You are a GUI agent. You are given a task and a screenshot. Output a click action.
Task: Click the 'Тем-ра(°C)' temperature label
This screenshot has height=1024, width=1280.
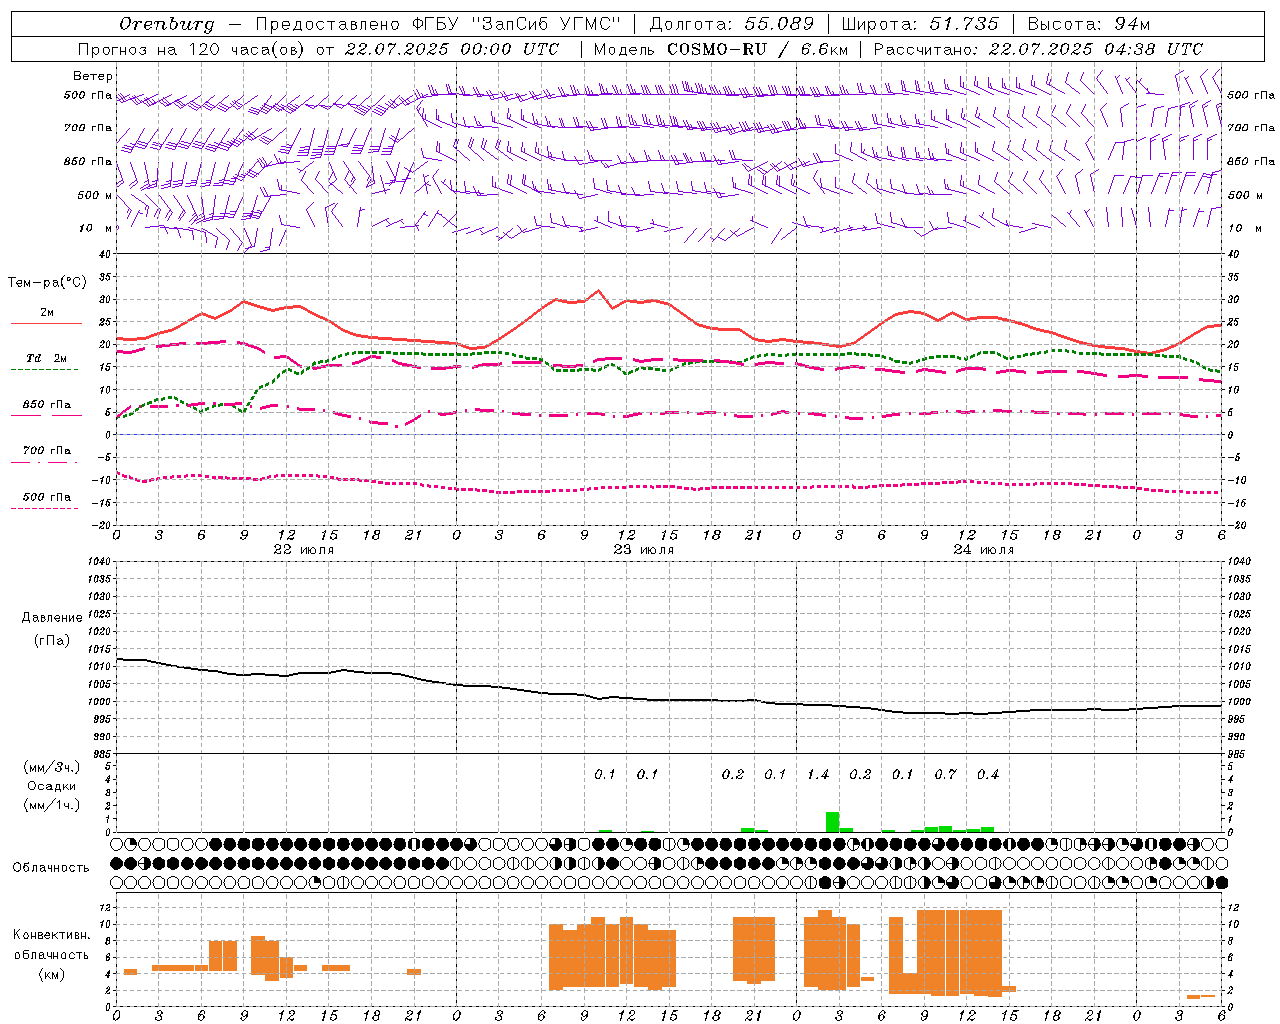pyautogui.click(x=47, y=283)
